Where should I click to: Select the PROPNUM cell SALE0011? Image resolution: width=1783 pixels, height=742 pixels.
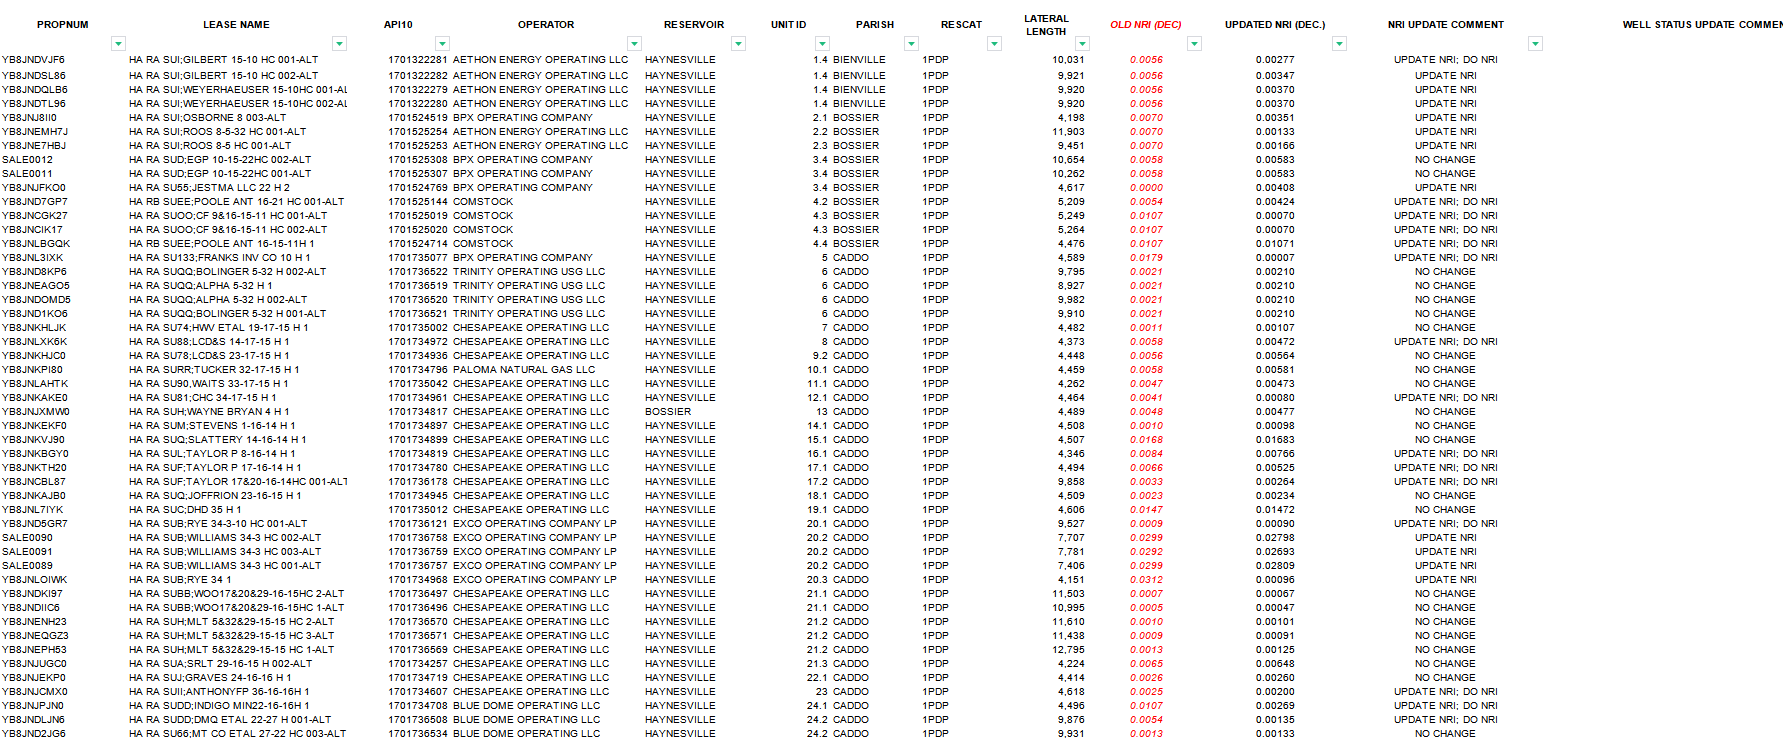[x=27, y=174]
